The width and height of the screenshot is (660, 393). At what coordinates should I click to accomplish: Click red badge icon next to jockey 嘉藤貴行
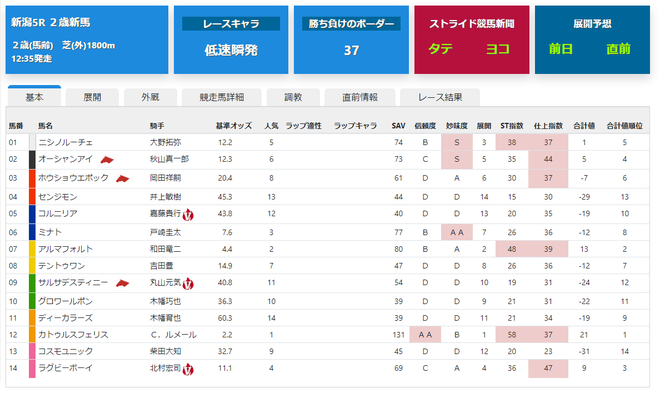tap(188, 215)
